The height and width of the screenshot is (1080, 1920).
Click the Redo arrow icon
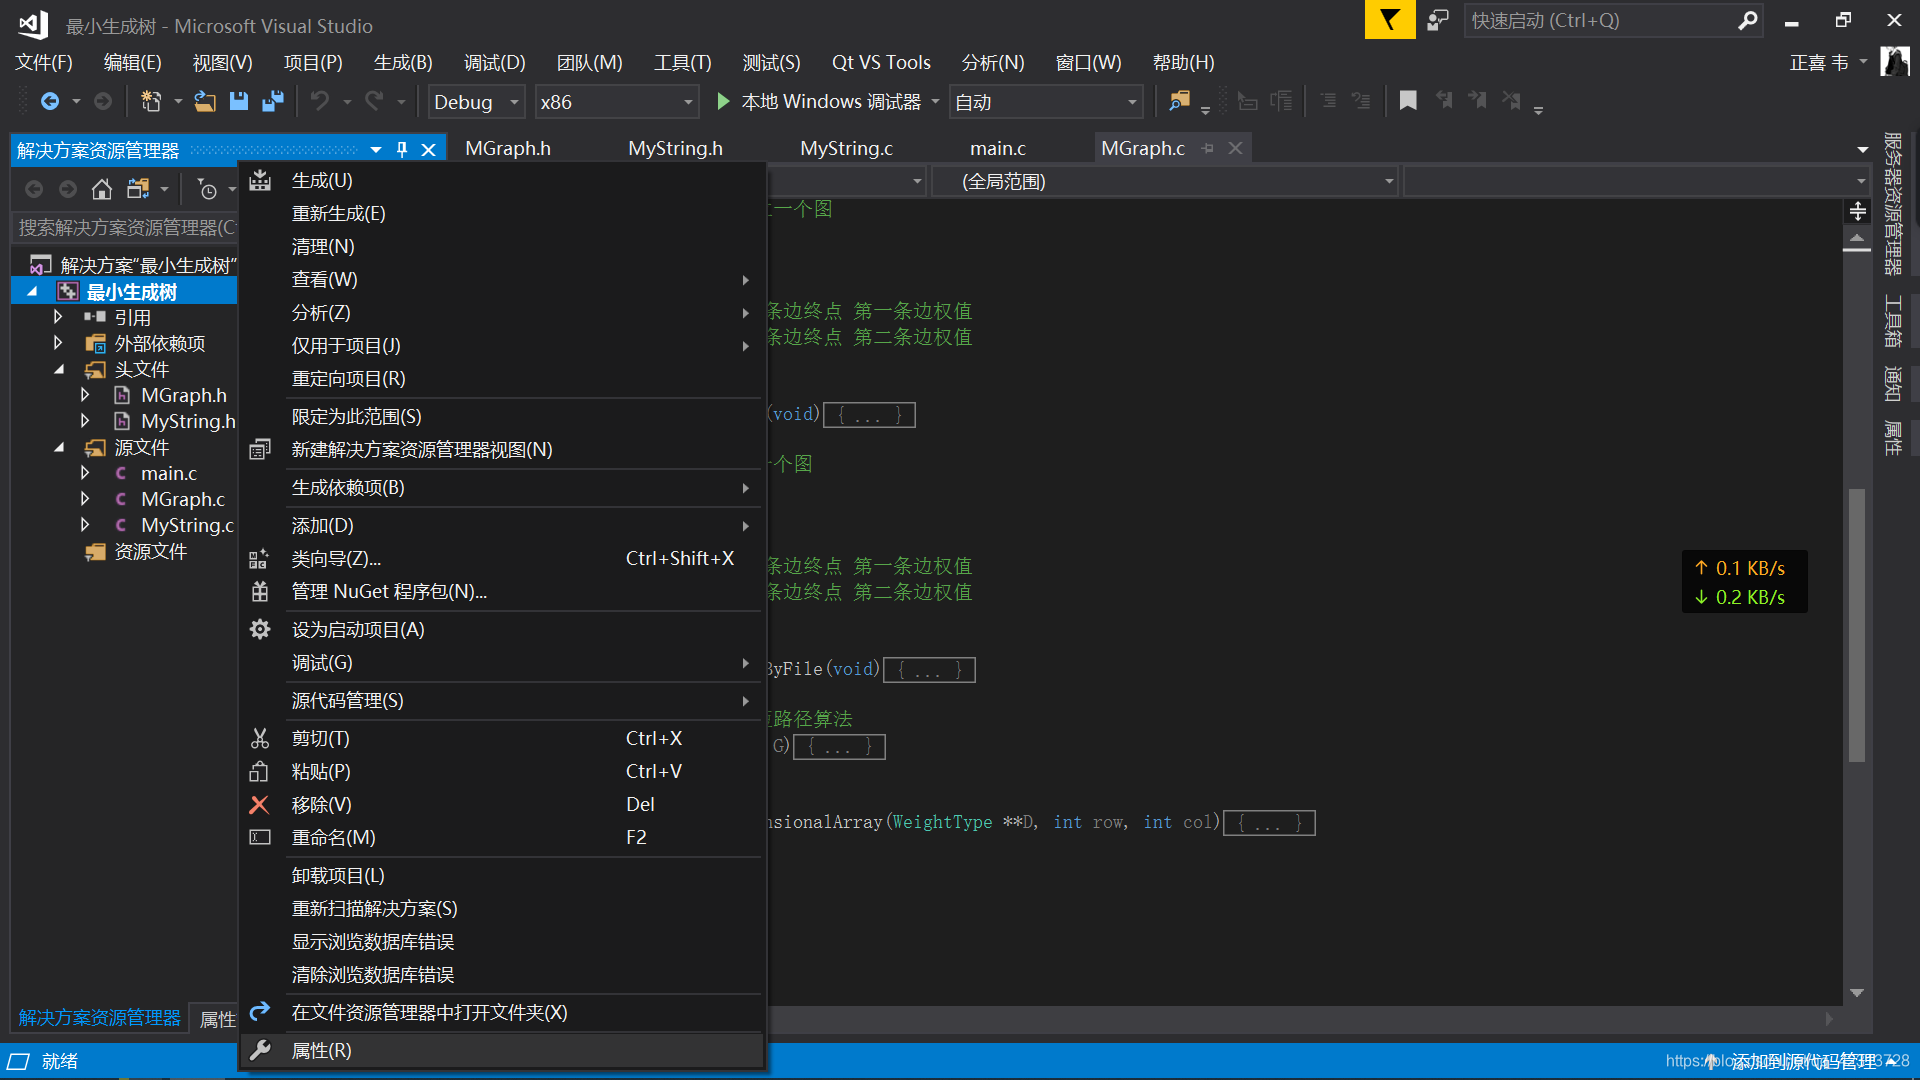point(374,101)
